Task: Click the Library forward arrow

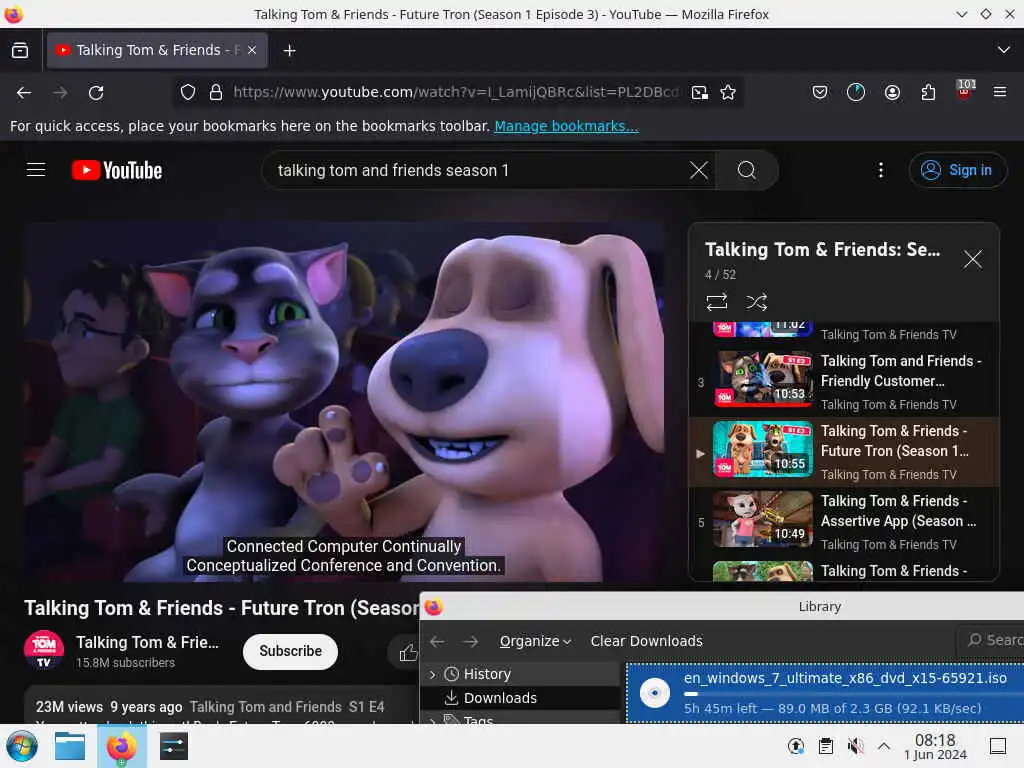Action: tap(471, 641)
